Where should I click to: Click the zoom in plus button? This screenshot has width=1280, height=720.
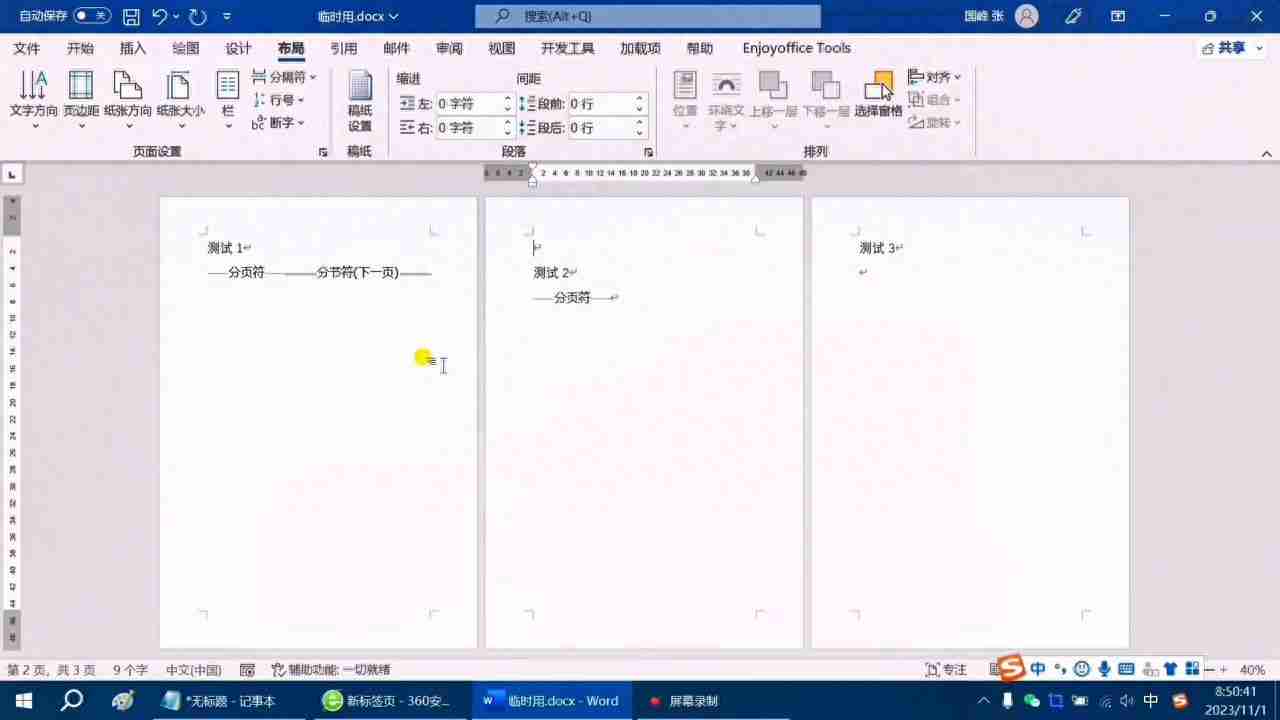(x=1223, y=670)
